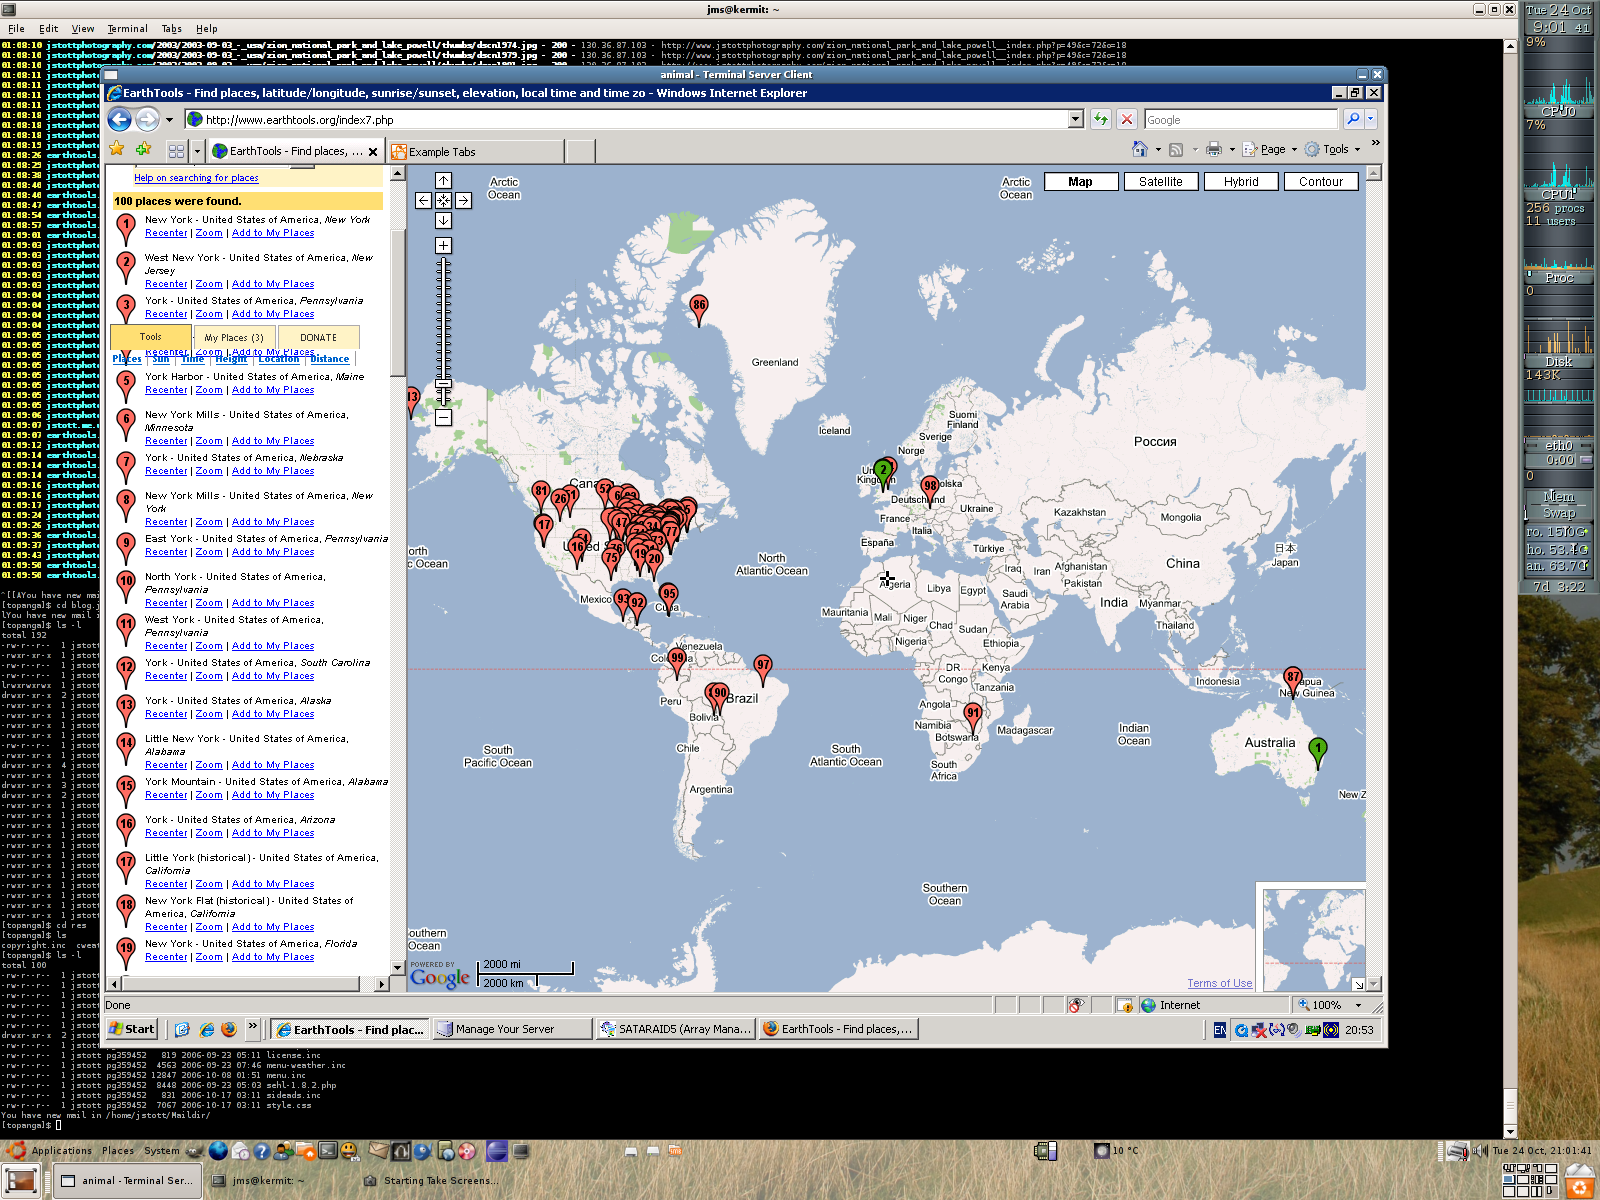Image resolution: width=1600 pixels, height=1200 pixels.
Task: Click the Add to Favorites star-plus icon
Action: pyautogui.click(x=144, y=150)
